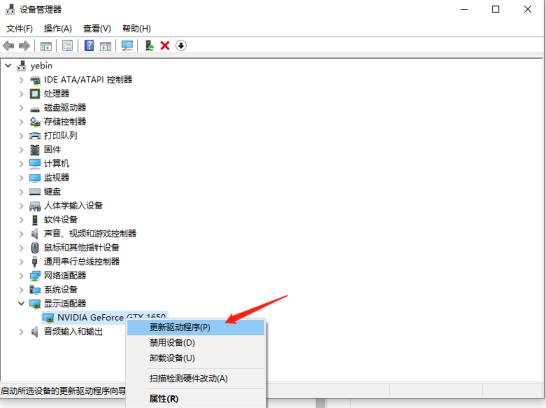Select the 处理器 tree item
Image resolution: width=546 pixels, height=408 pixels.
tap(56, 94)
